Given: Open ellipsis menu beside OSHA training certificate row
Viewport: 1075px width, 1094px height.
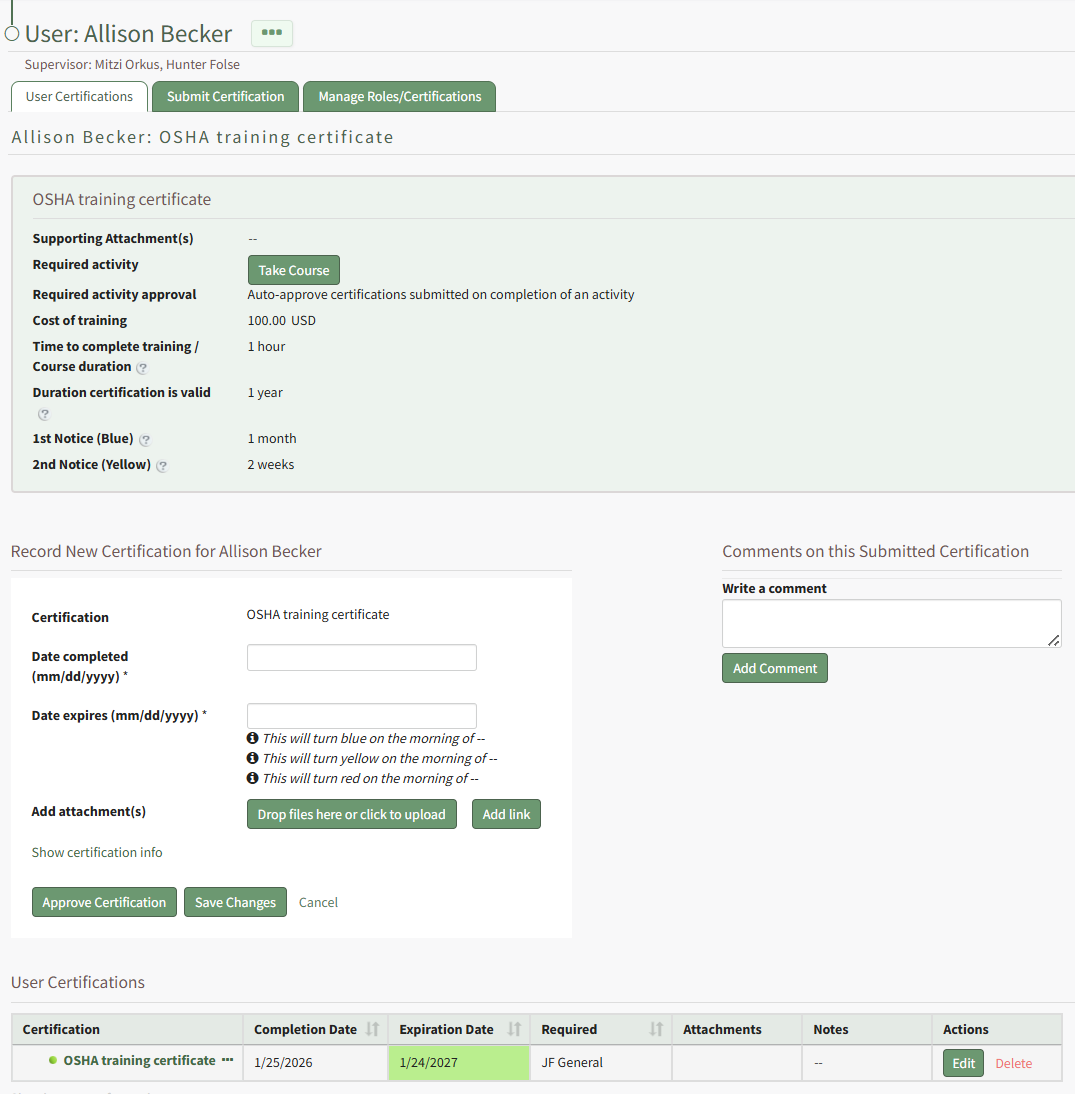Looking at the screenshot, I should pos(228,1060).
